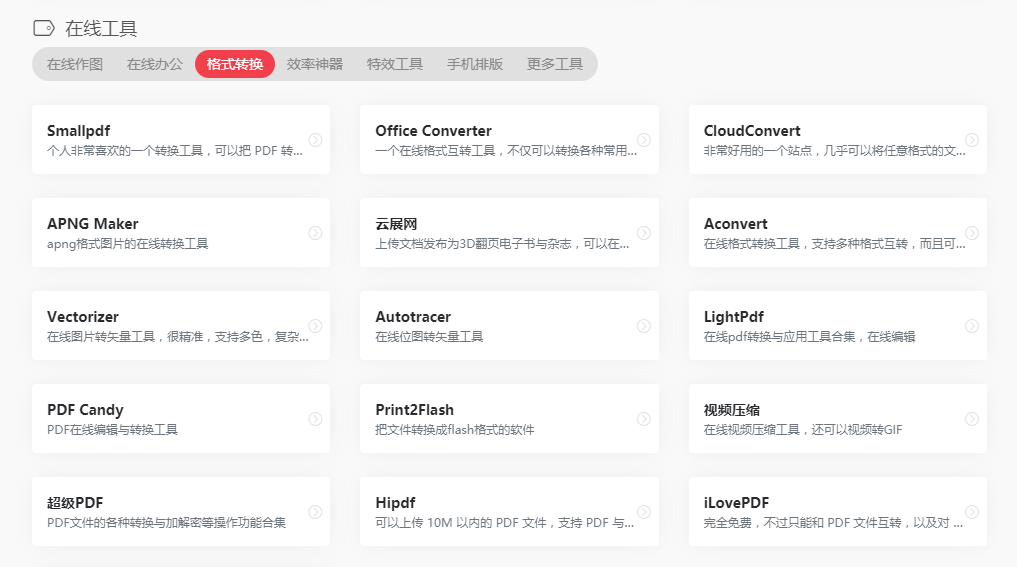
Task: Click the 在线工具 section heading
Action: pyautogui.click(x=101, y=29)
